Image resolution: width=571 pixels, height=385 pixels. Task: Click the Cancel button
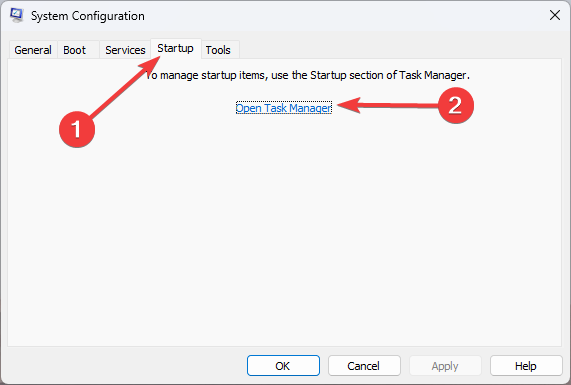[364, 366]
